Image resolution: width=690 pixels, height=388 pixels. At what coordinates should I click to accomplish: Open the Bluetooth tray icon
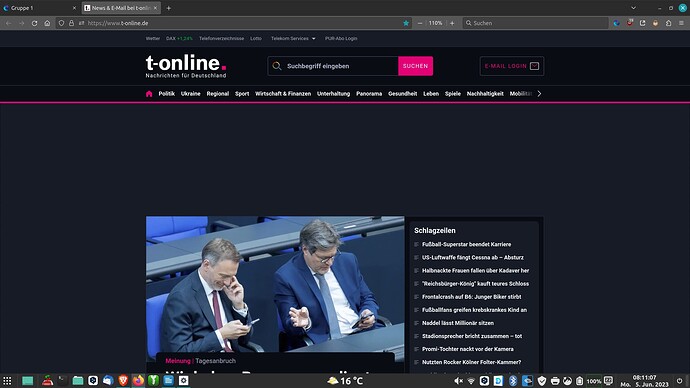click(513, 381)
